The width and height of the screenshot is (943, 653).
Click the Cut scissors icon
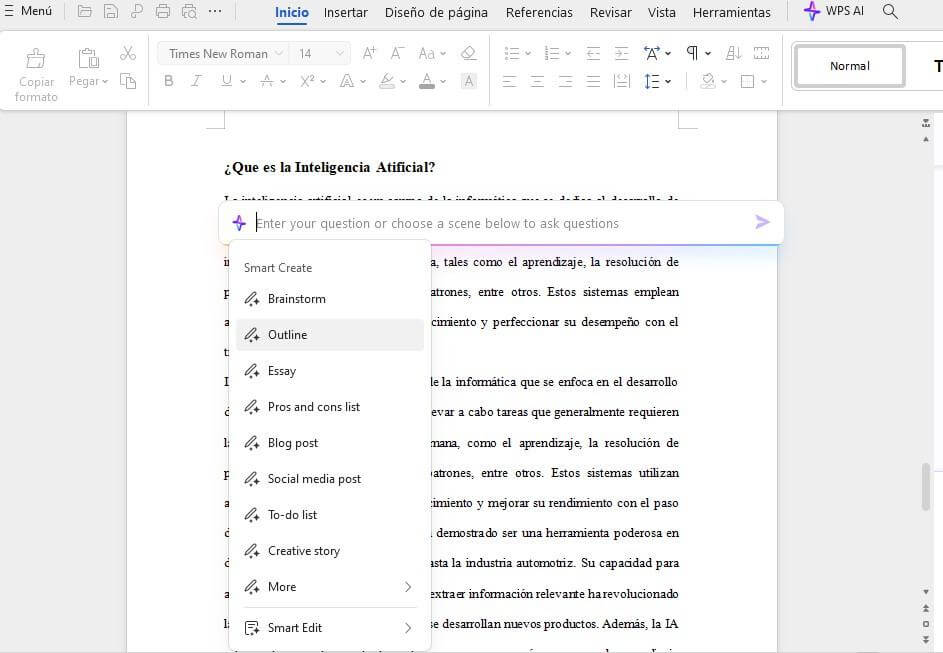[128, 53]
